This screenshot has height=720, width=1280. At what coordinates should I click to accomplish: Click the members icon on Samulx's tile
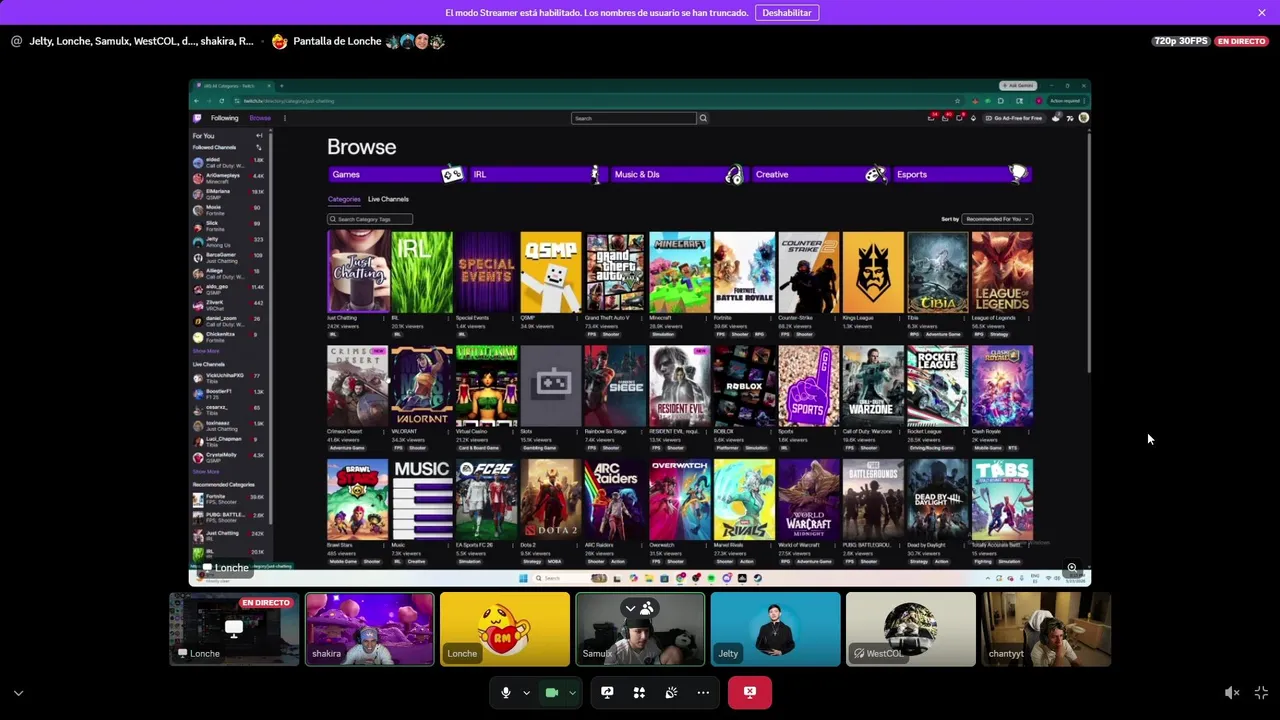[x=647, y=608]
